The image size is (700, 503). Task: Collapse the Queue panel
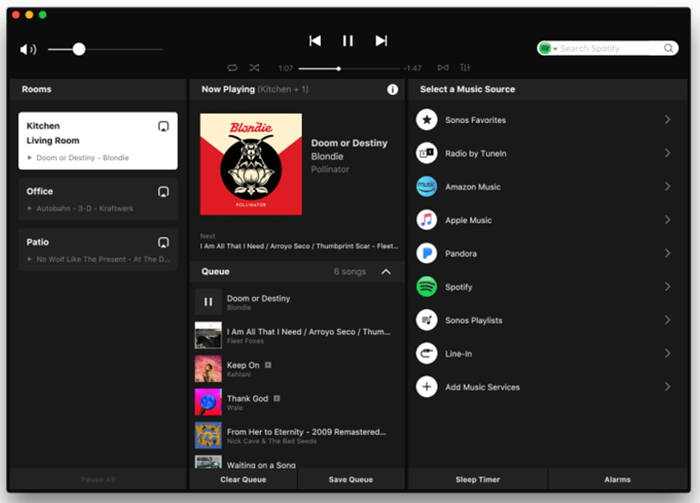click(x=386, y=272)
